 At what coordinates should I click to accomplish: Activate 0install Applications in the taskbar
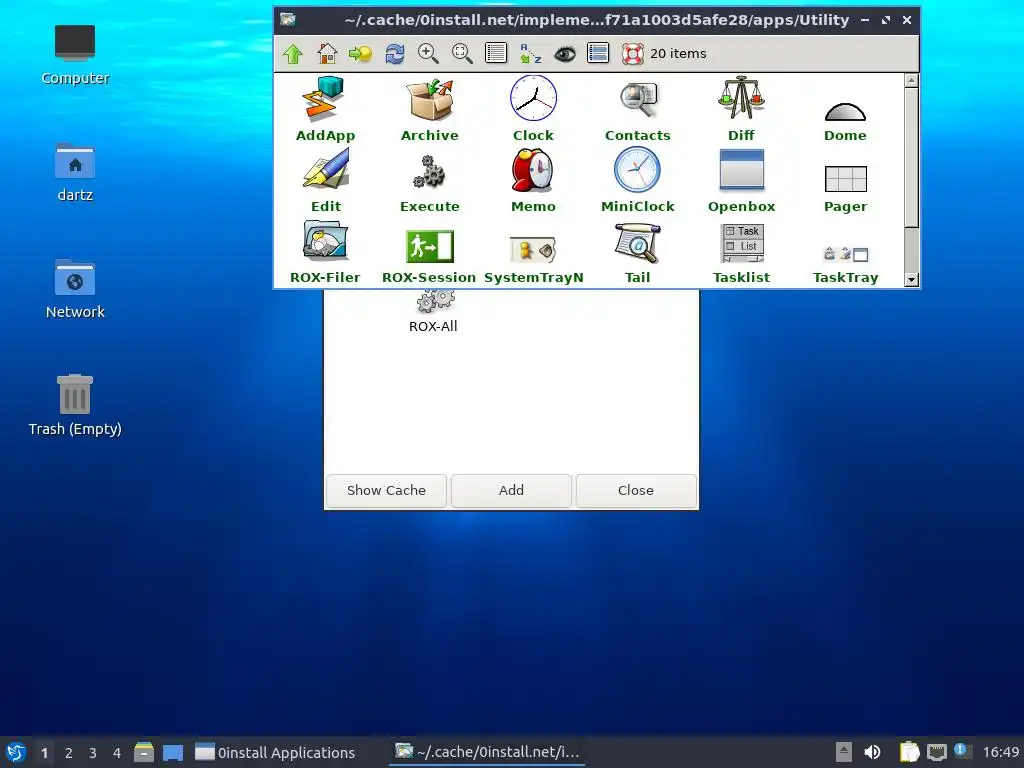pos(276,752)
